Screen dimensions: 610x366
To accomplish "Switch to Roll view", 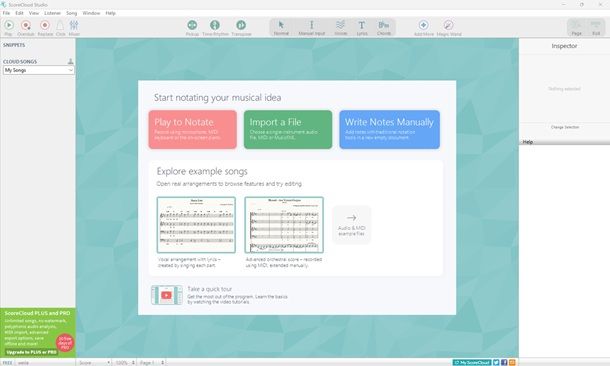I will (596, 27).
